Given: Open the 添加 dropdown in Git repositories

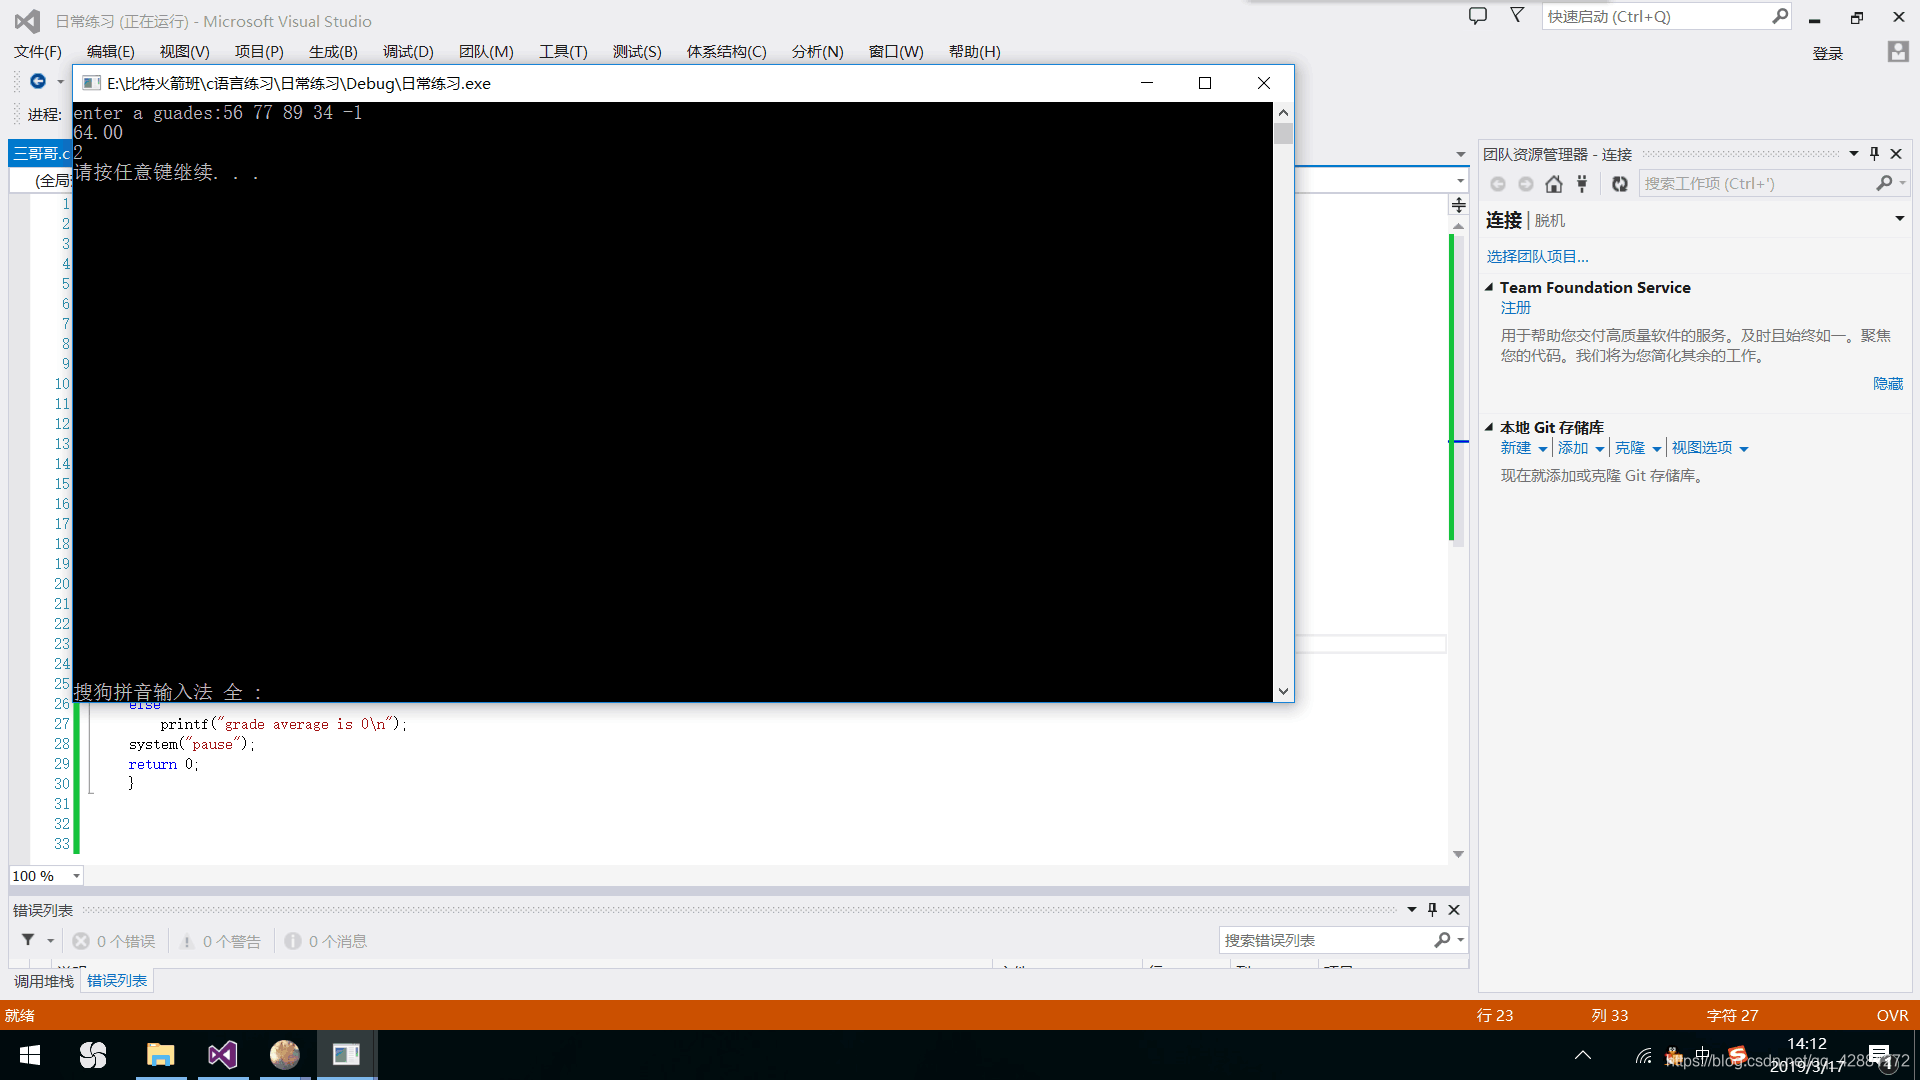Looking at the screenshot, I should 1581,448.
